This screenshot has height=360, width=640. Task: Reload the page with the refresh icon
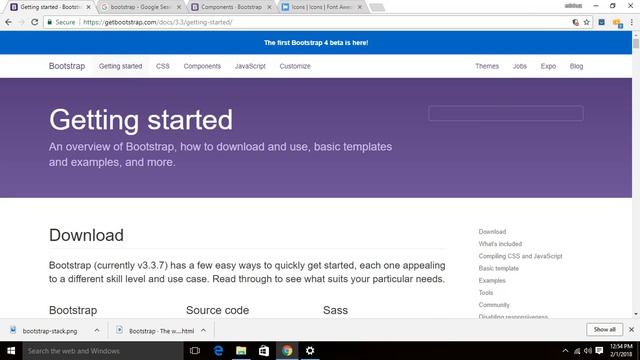click(35, 22)
